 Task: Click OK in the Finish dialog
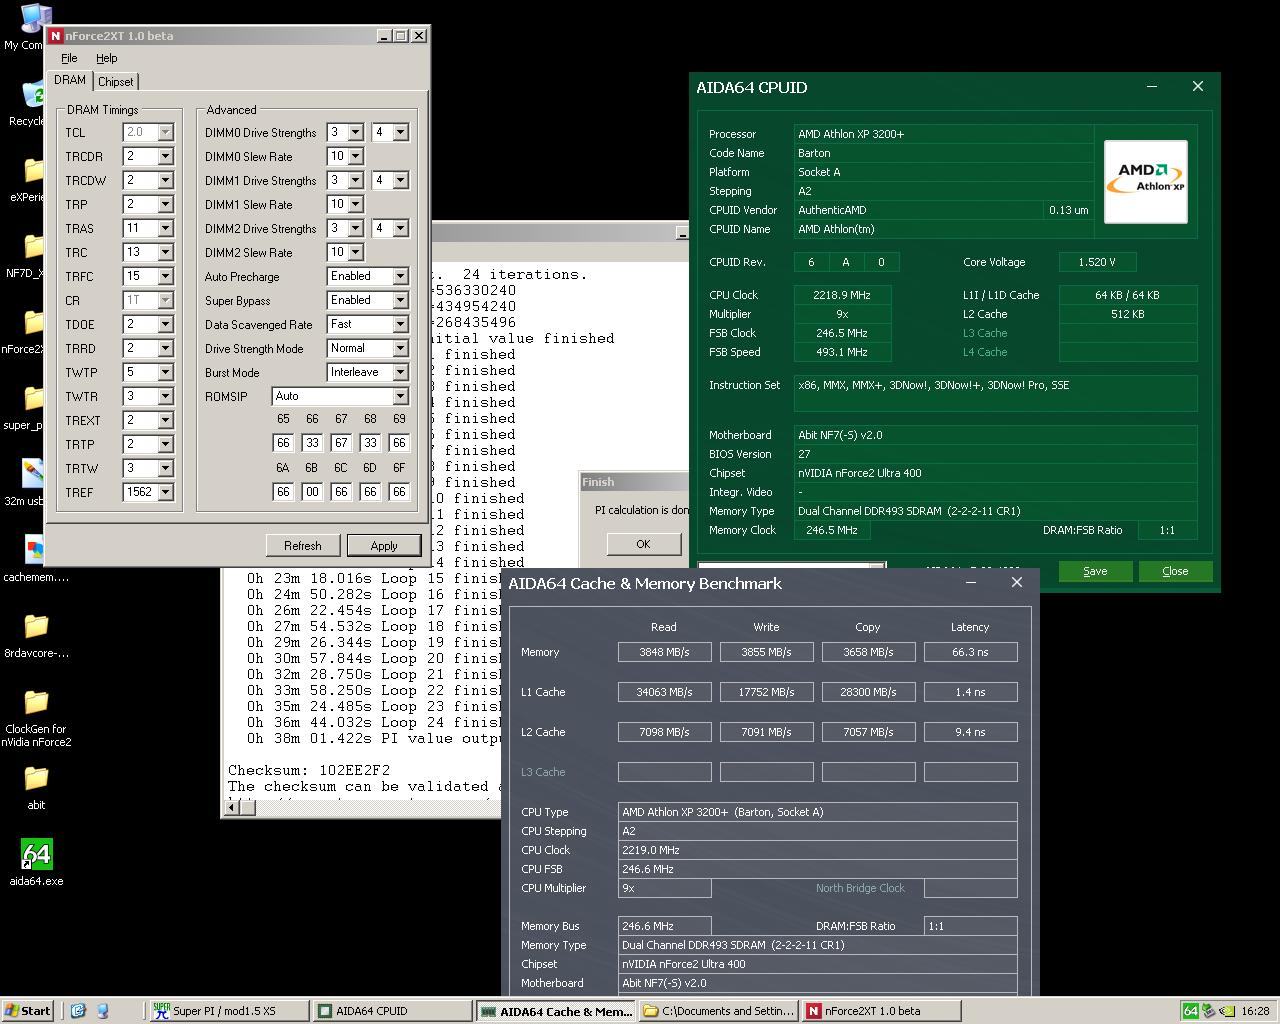click(643, 544)
